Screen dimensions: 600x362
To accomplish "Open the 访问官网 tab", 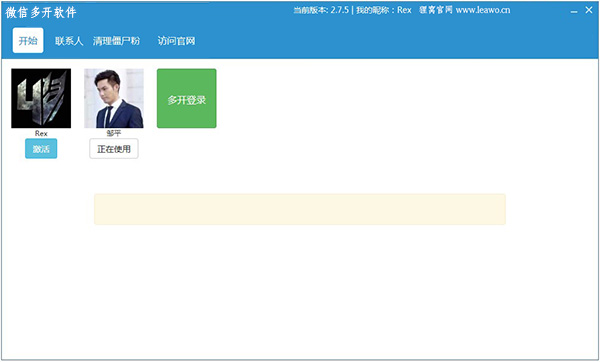I will click(176, 41).
